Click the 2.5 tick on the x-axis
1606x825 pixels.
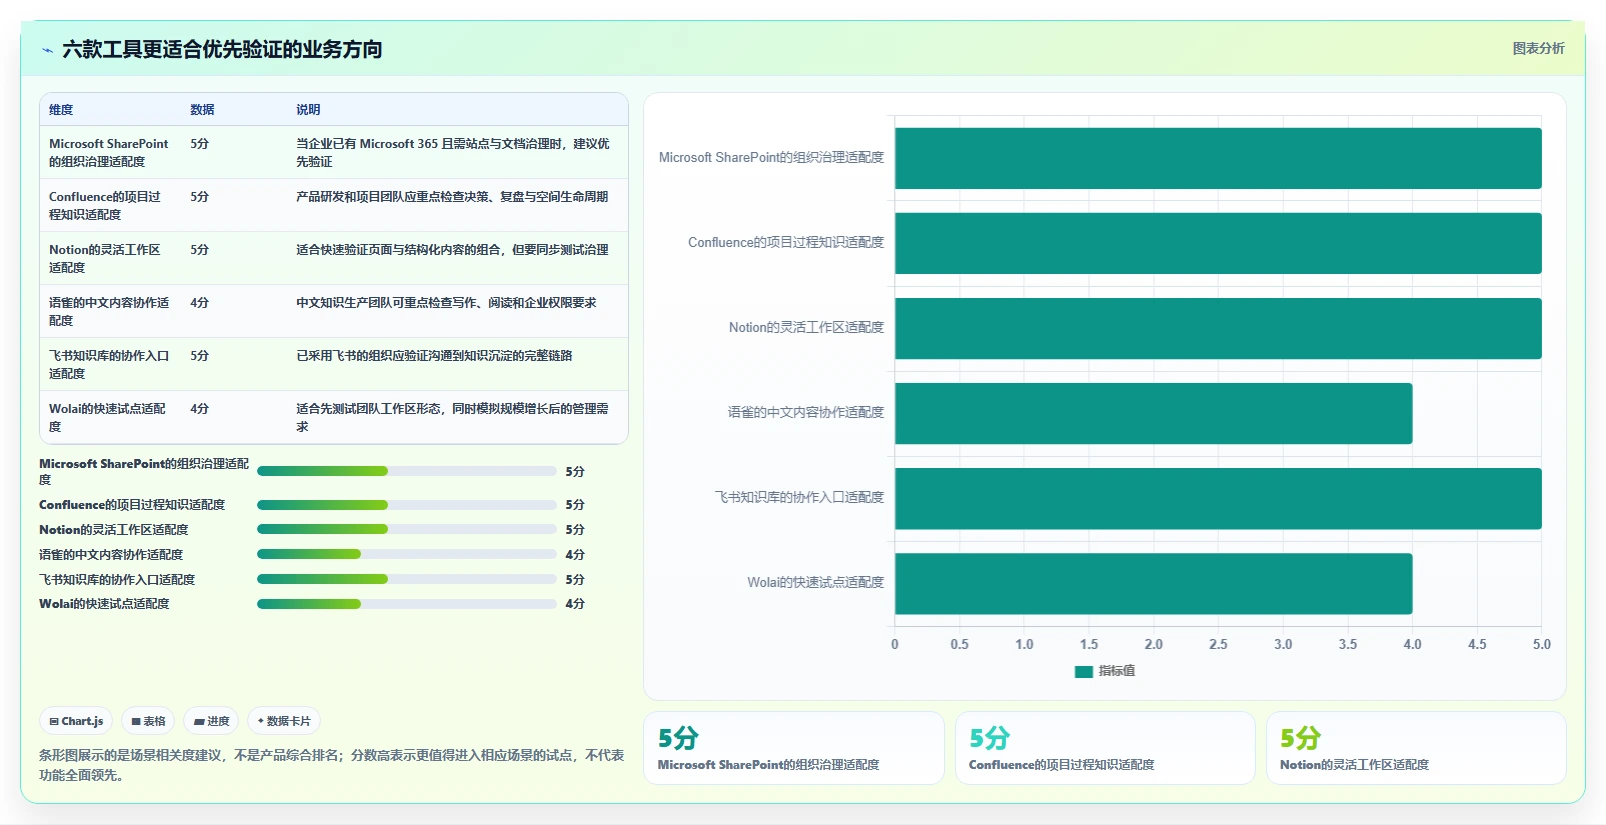1218,645
